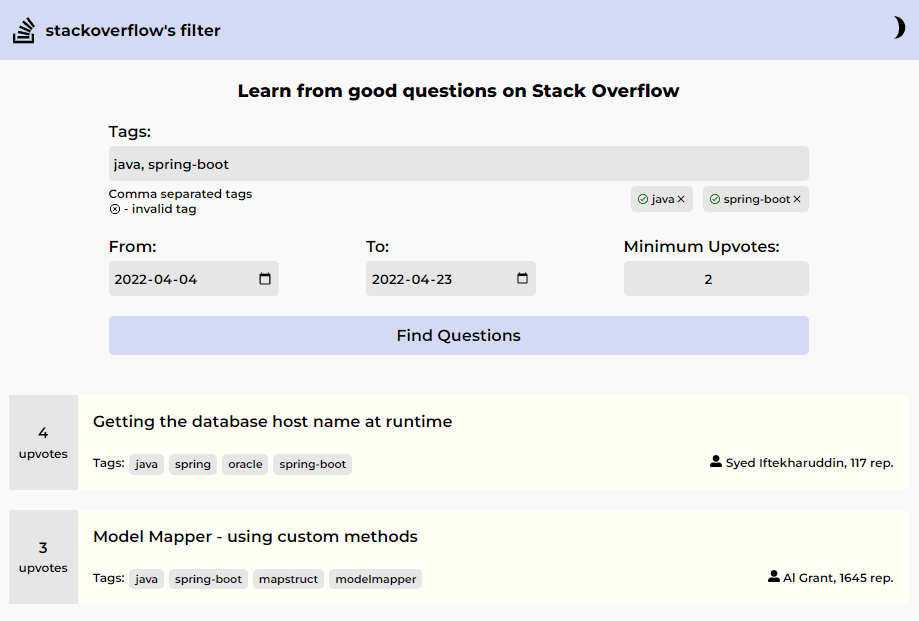Viewport: 919px width, 621px height.
Task: Click the To date field 2022-04-23
Action: [x=451, y=278]
